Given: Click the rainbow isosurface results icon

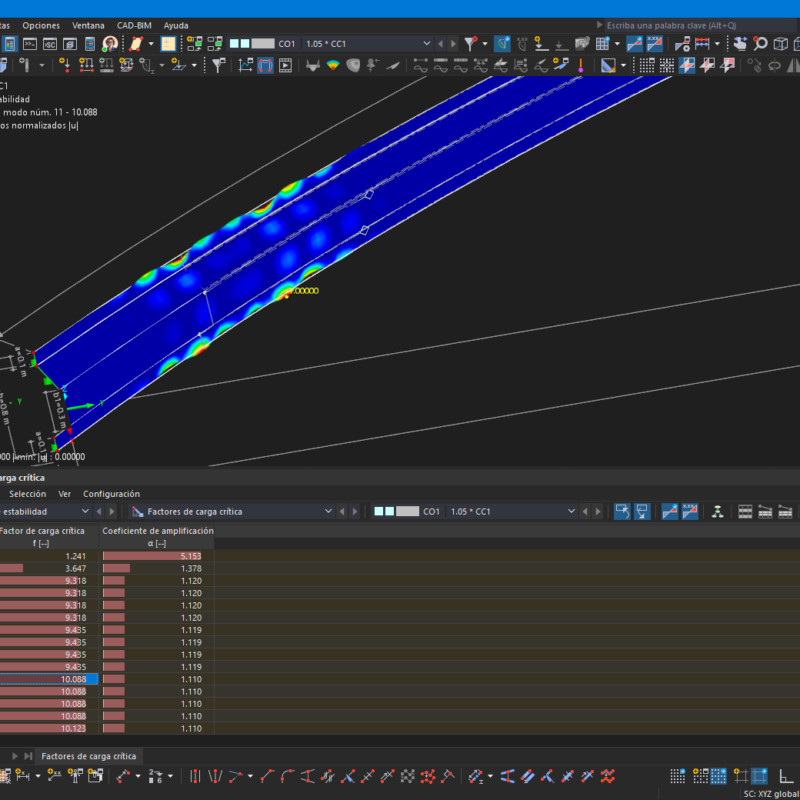Looking at the screenshot, I should (x=333, y=65).
